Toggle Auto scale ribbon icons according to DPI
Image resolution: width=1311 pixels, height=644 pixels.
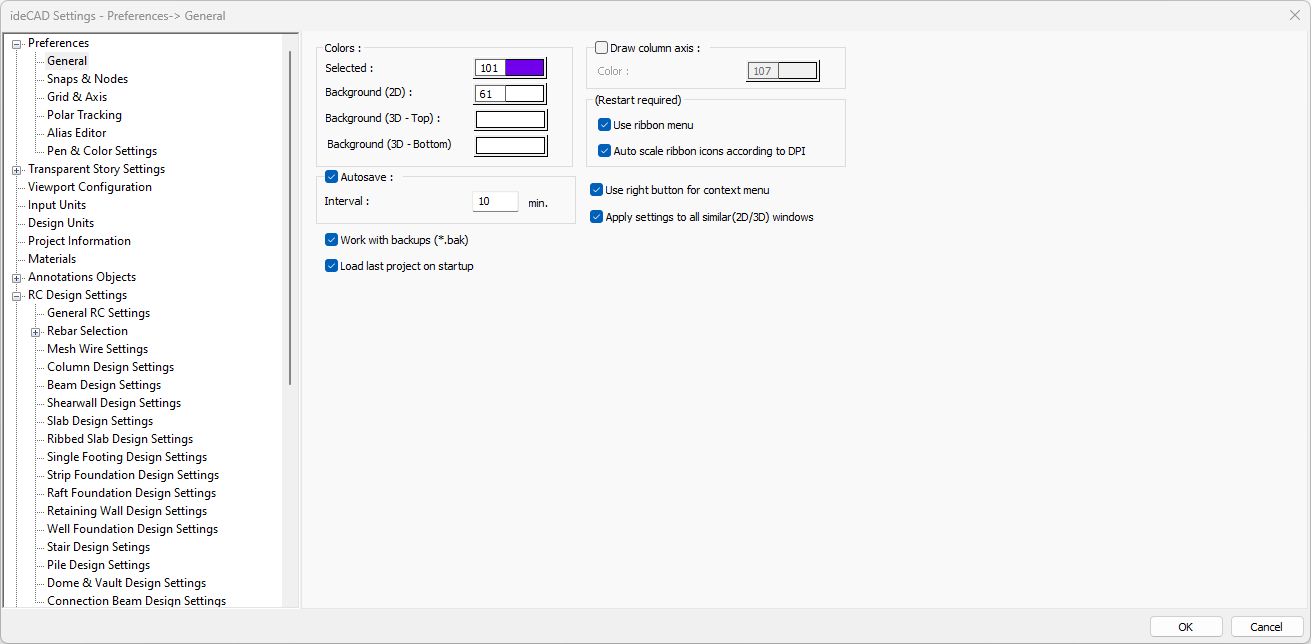[x=604, y=151]
